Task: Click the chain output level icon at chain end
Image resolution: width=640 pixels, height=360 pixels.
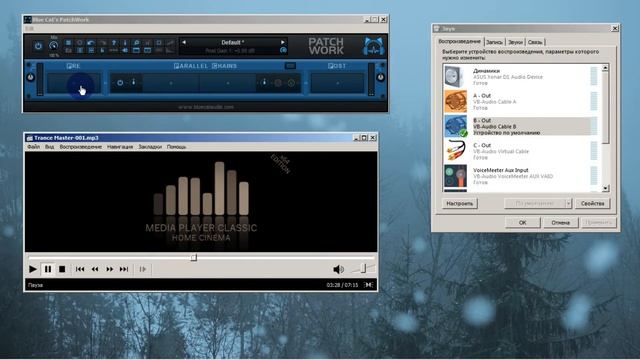Action: [264, 82]
